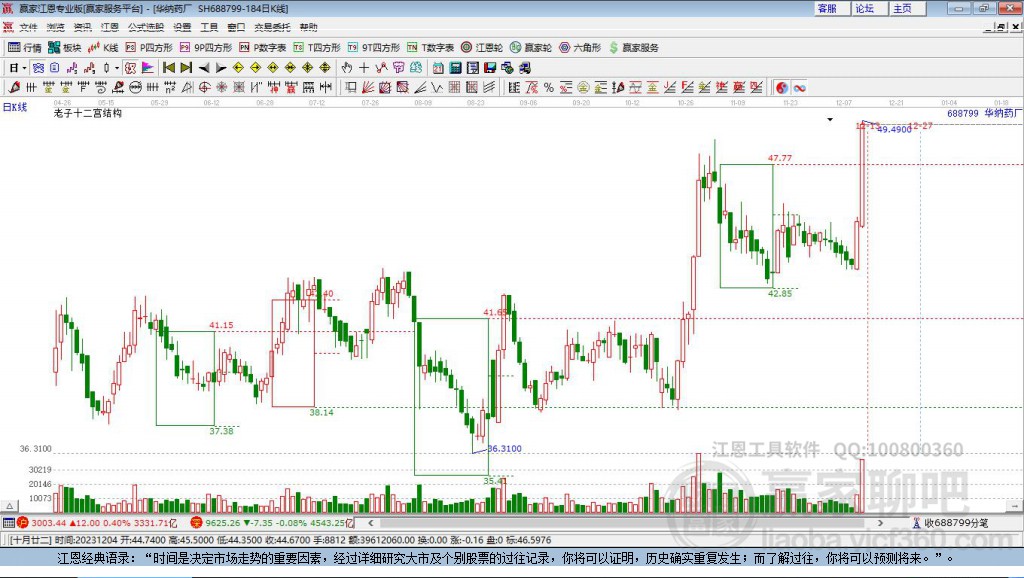
Task: Open the 公式选股 menu
Action: tap(146, 27)
